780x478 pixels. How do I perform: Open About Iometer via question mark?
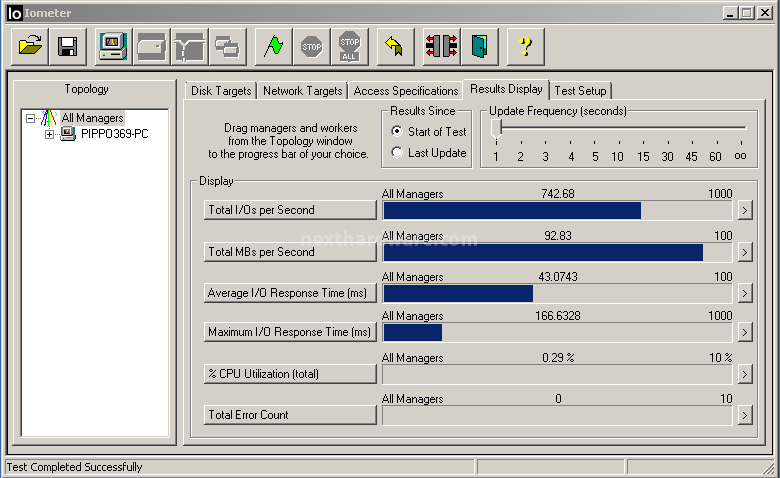[x=525, y=46]
